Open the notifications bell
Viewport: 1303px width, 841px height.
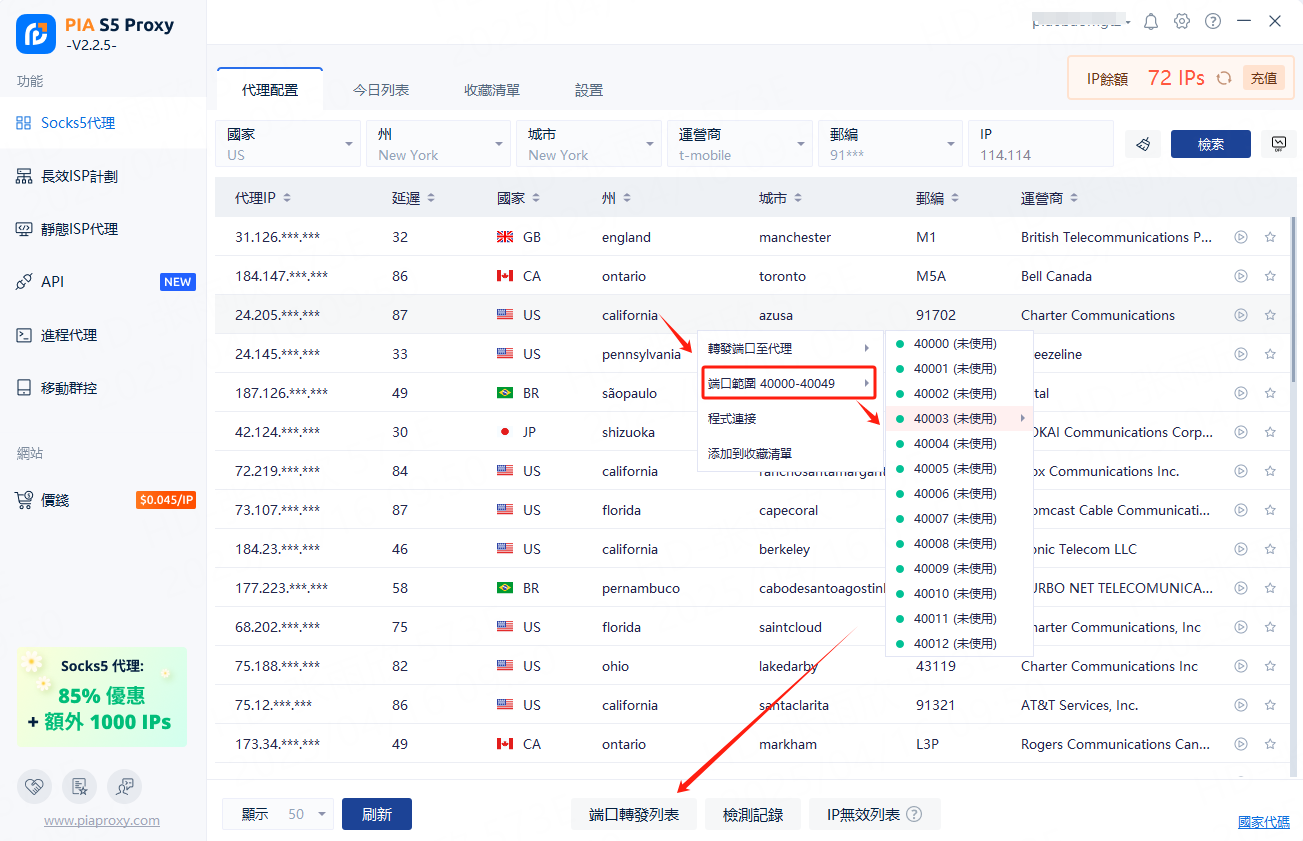click(1151, 21)
